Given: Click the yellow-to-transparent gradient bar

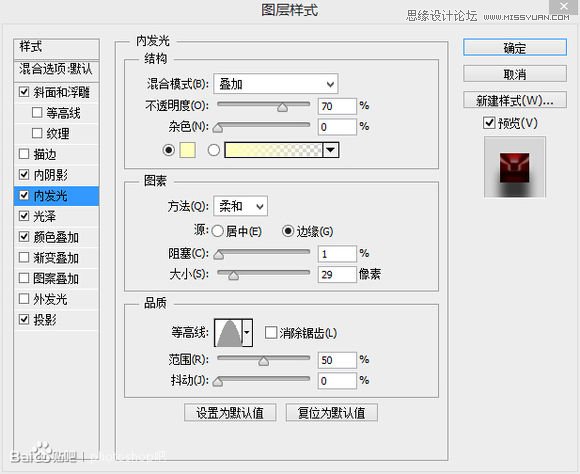Looking at the screenshot, I should tap(273, 150).
